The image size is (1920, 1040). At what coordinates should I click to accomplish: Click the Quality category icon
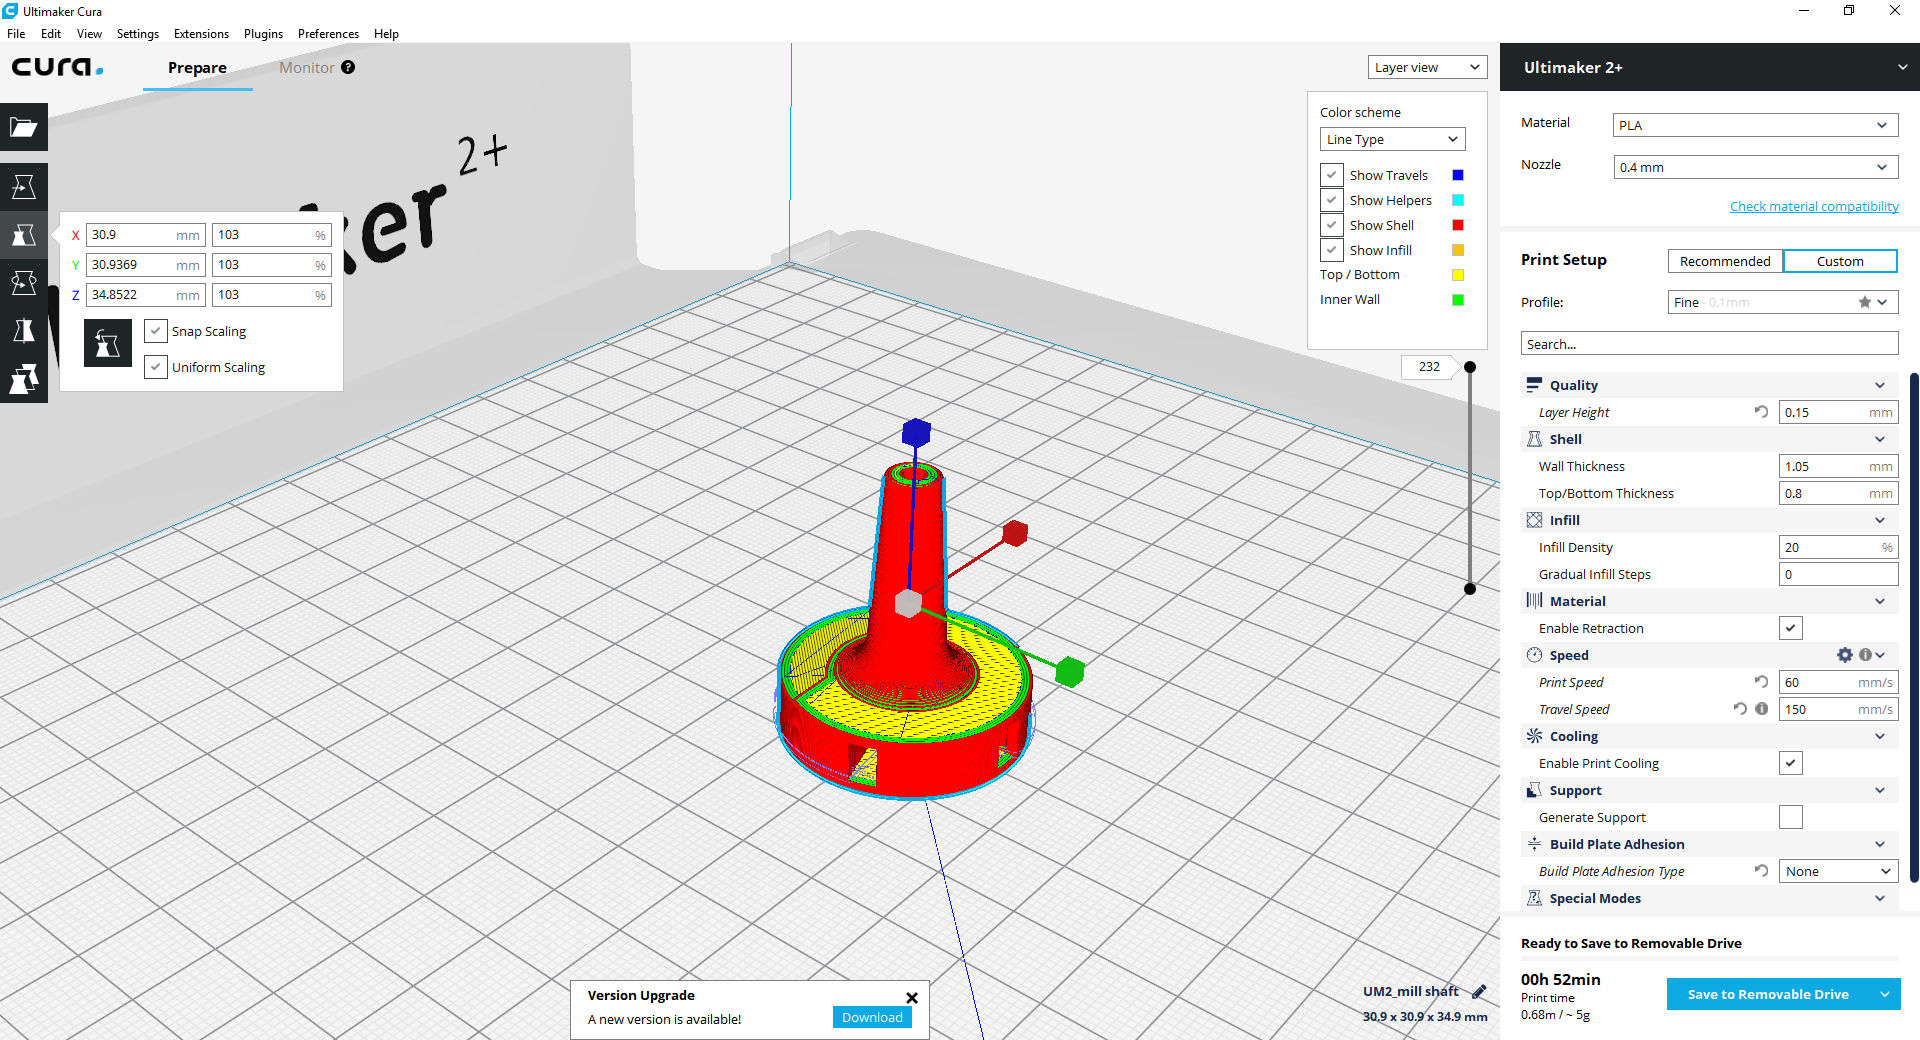tap(1534, 385)
